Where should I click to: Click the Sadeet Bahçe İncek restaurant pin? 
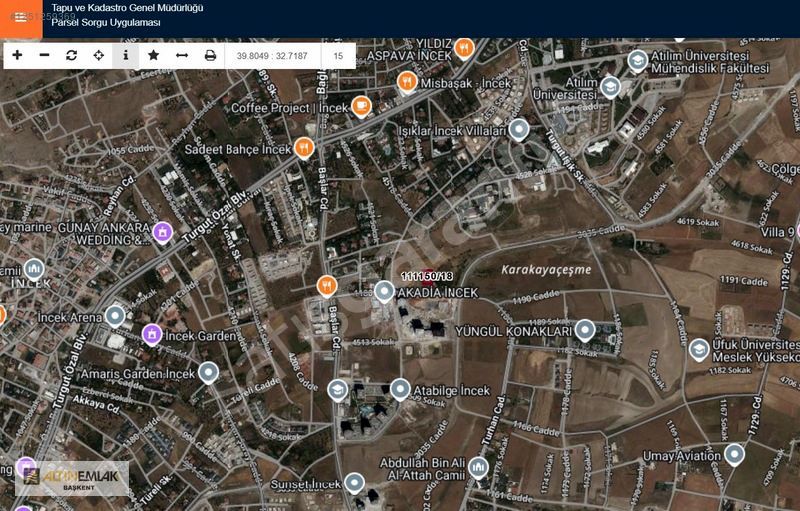click(304, 148)
